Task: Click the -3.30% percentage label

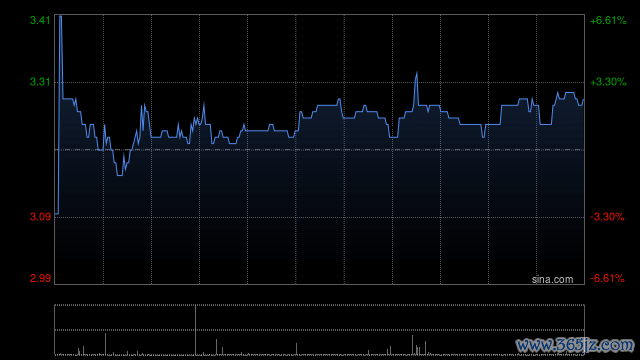Action: [607, 217]
